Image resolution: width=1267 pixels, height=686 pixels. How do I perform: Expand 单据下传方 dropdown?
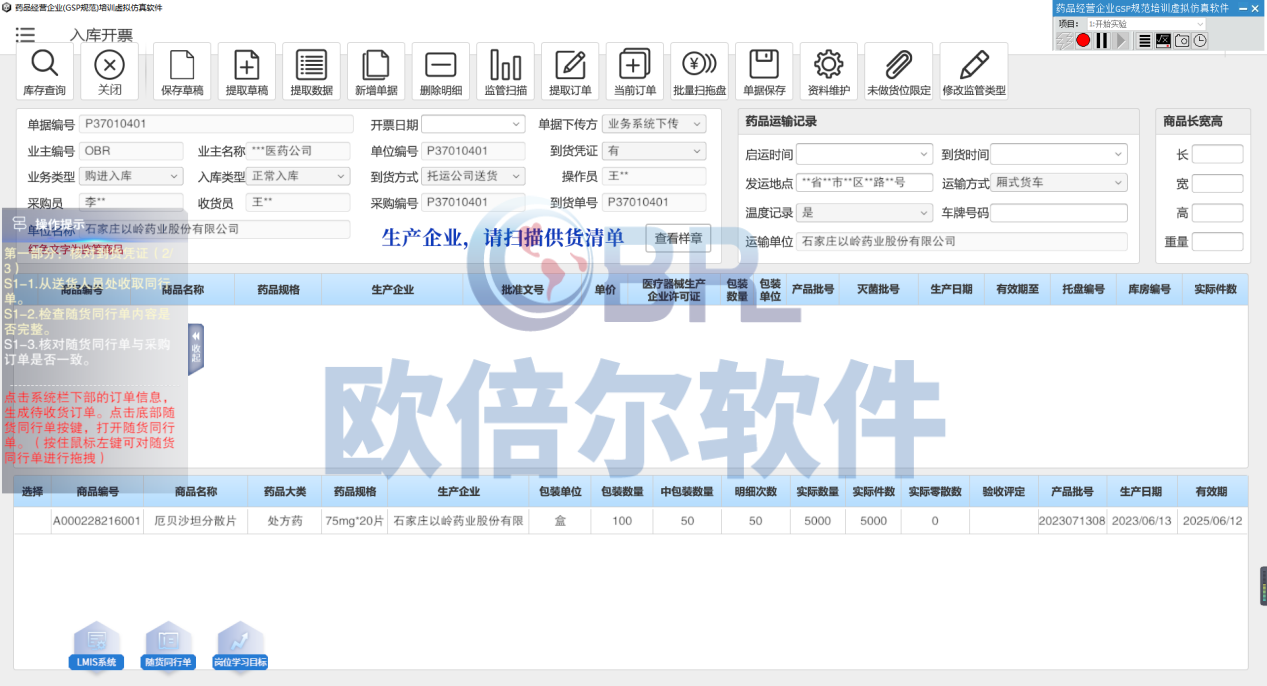(655, 124)
